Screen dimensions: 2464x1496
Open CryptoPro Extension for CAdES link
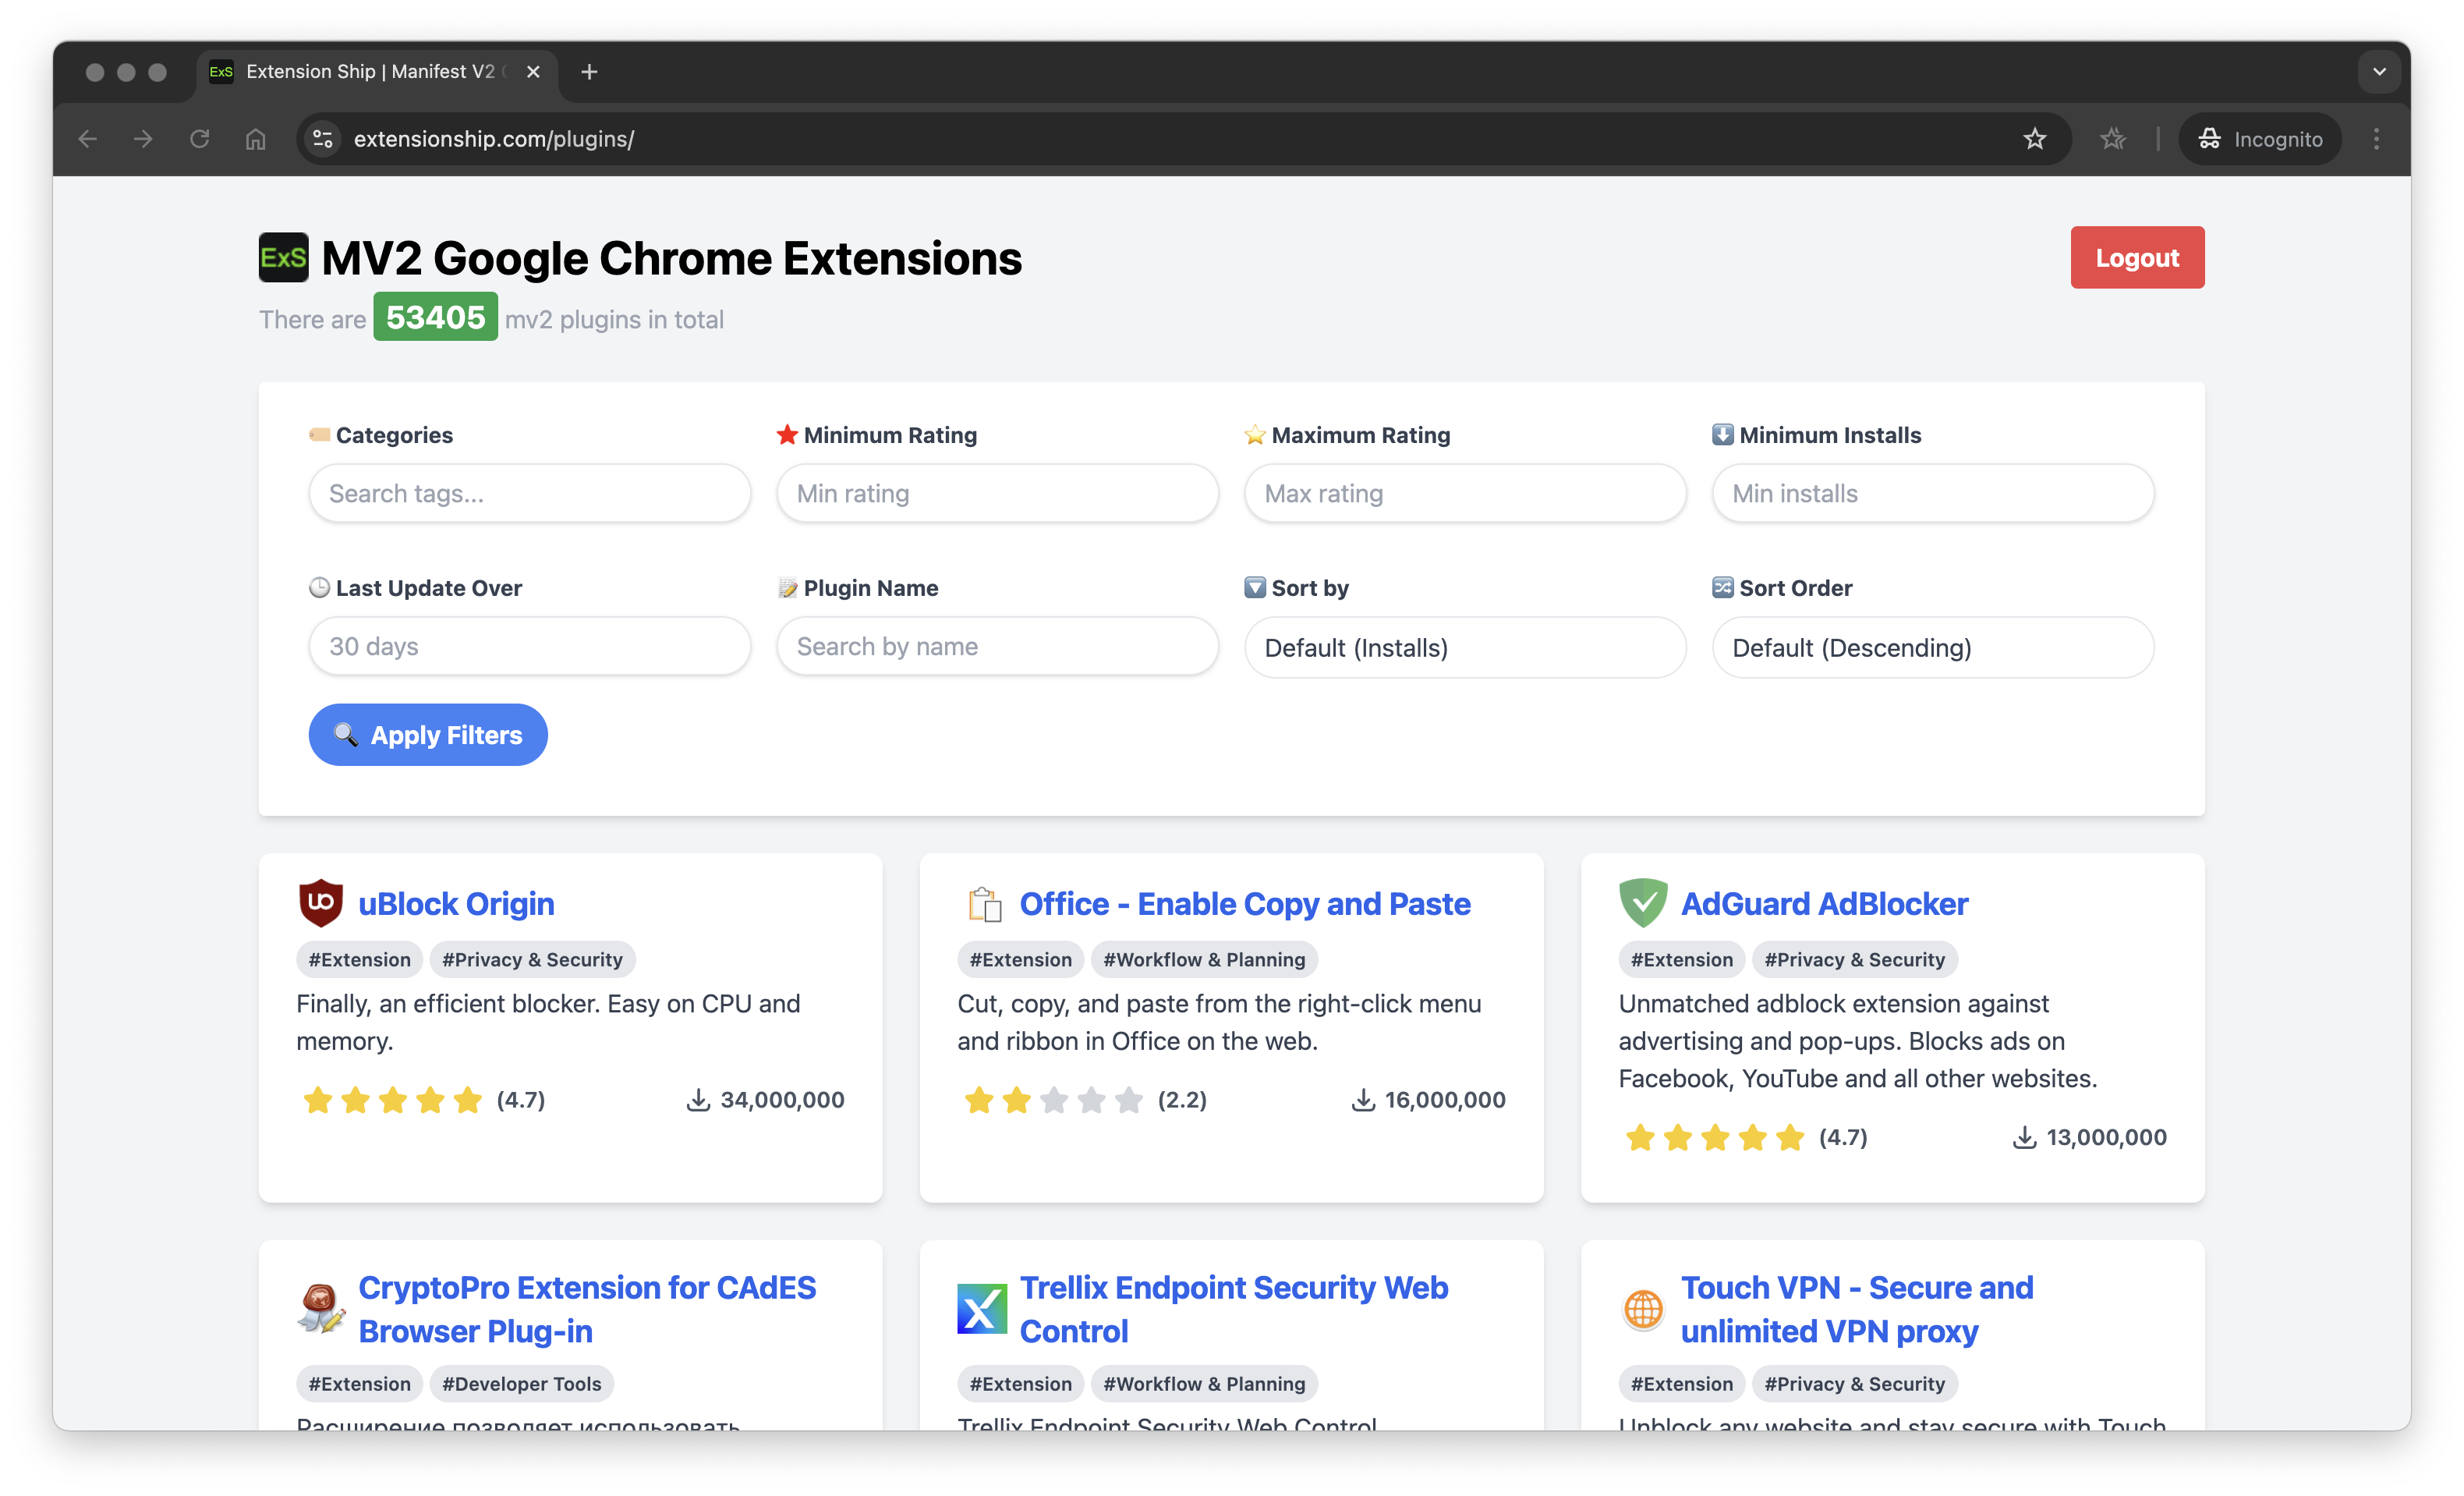pyautogui.click(x=587, y=1309)
